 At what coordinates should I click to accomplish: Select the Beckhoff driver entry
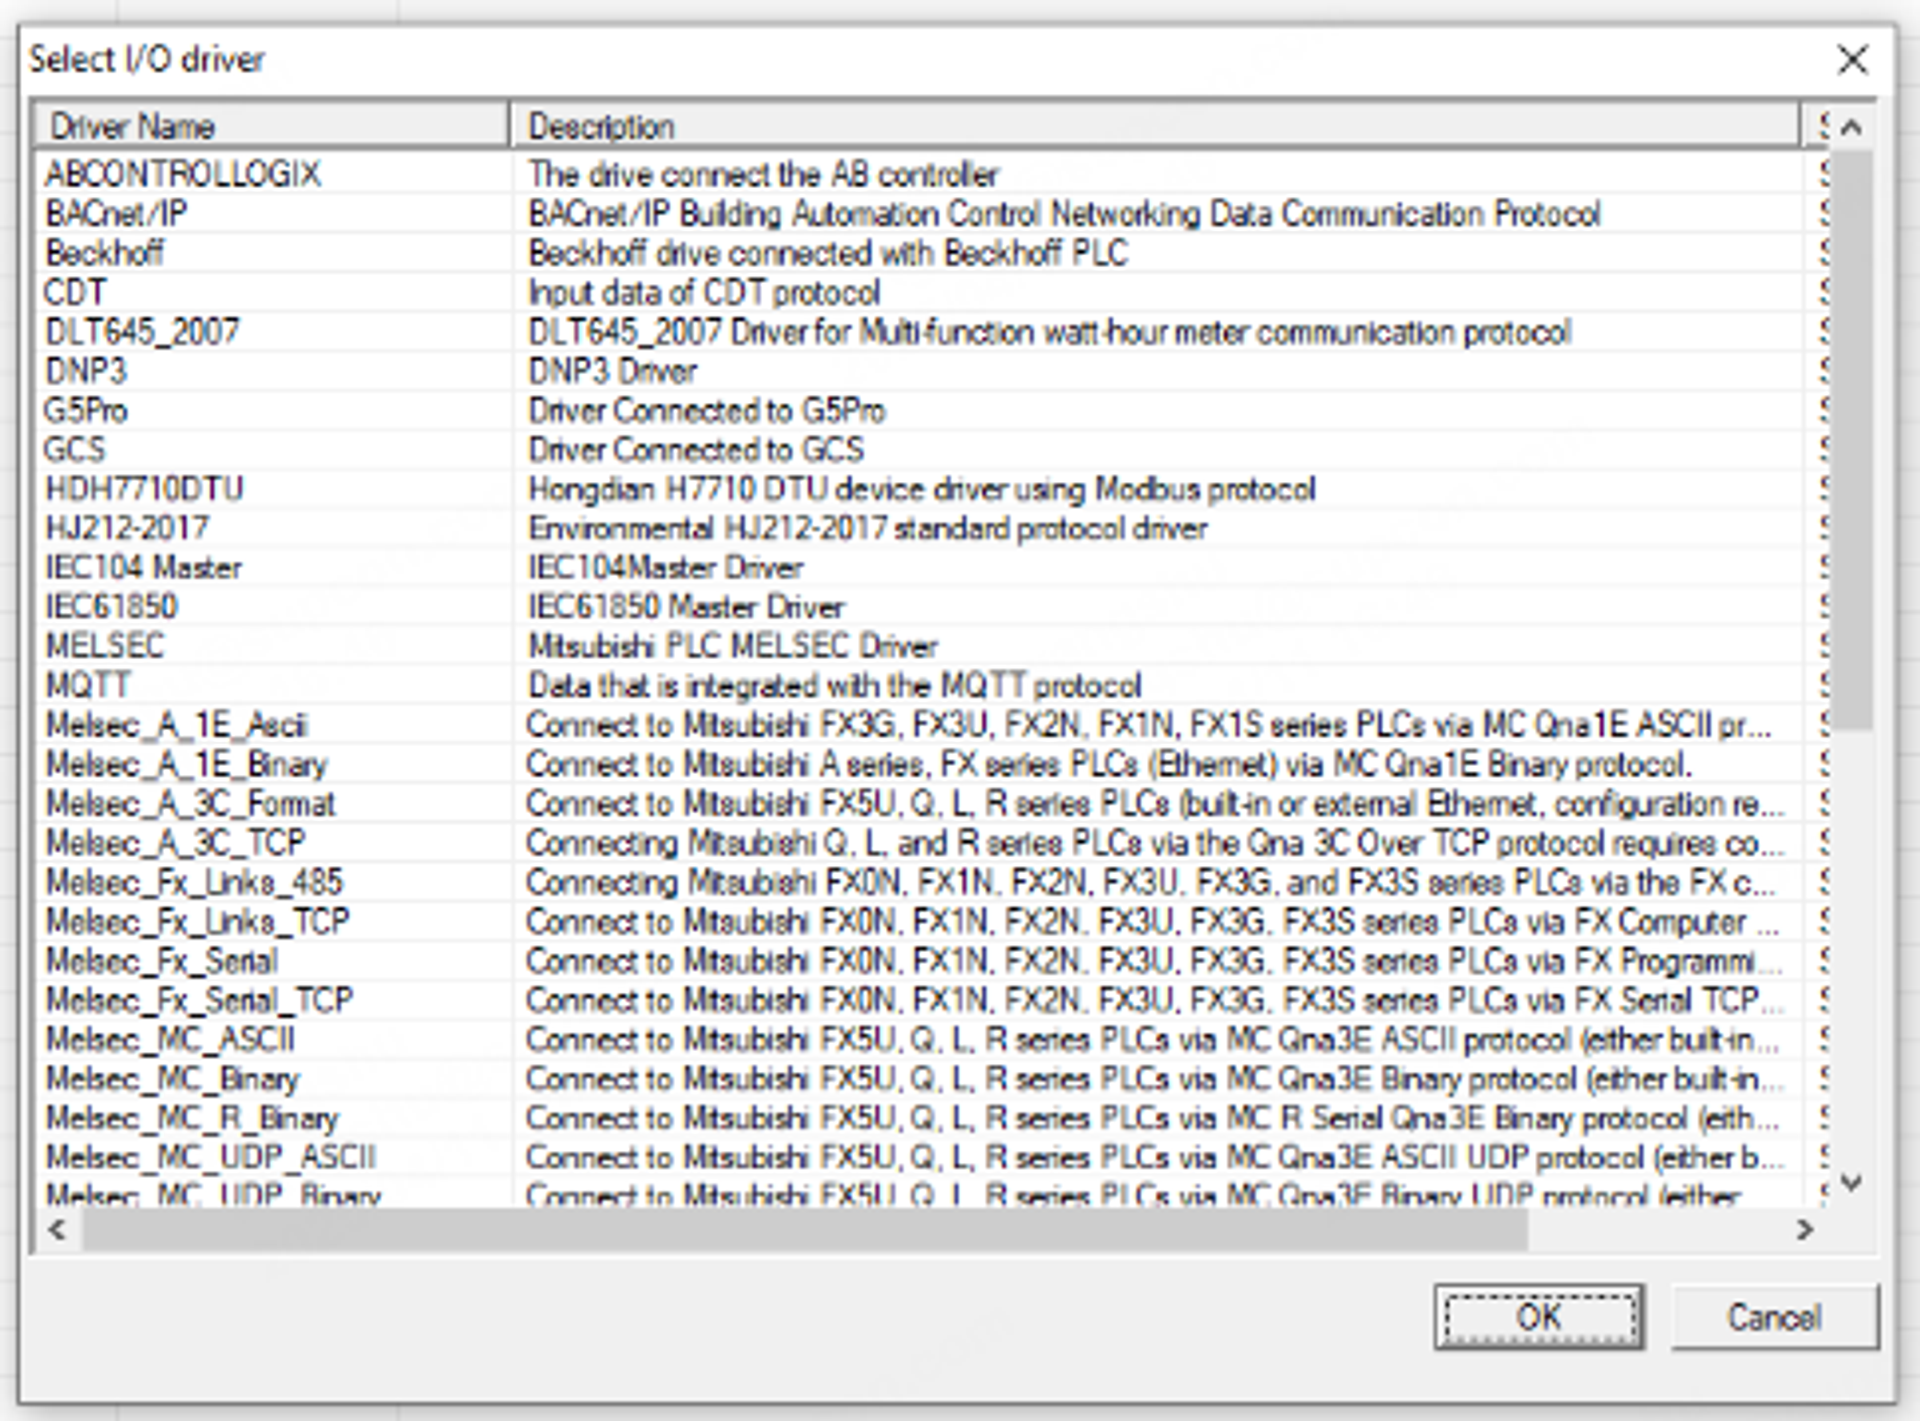(104, 253)
